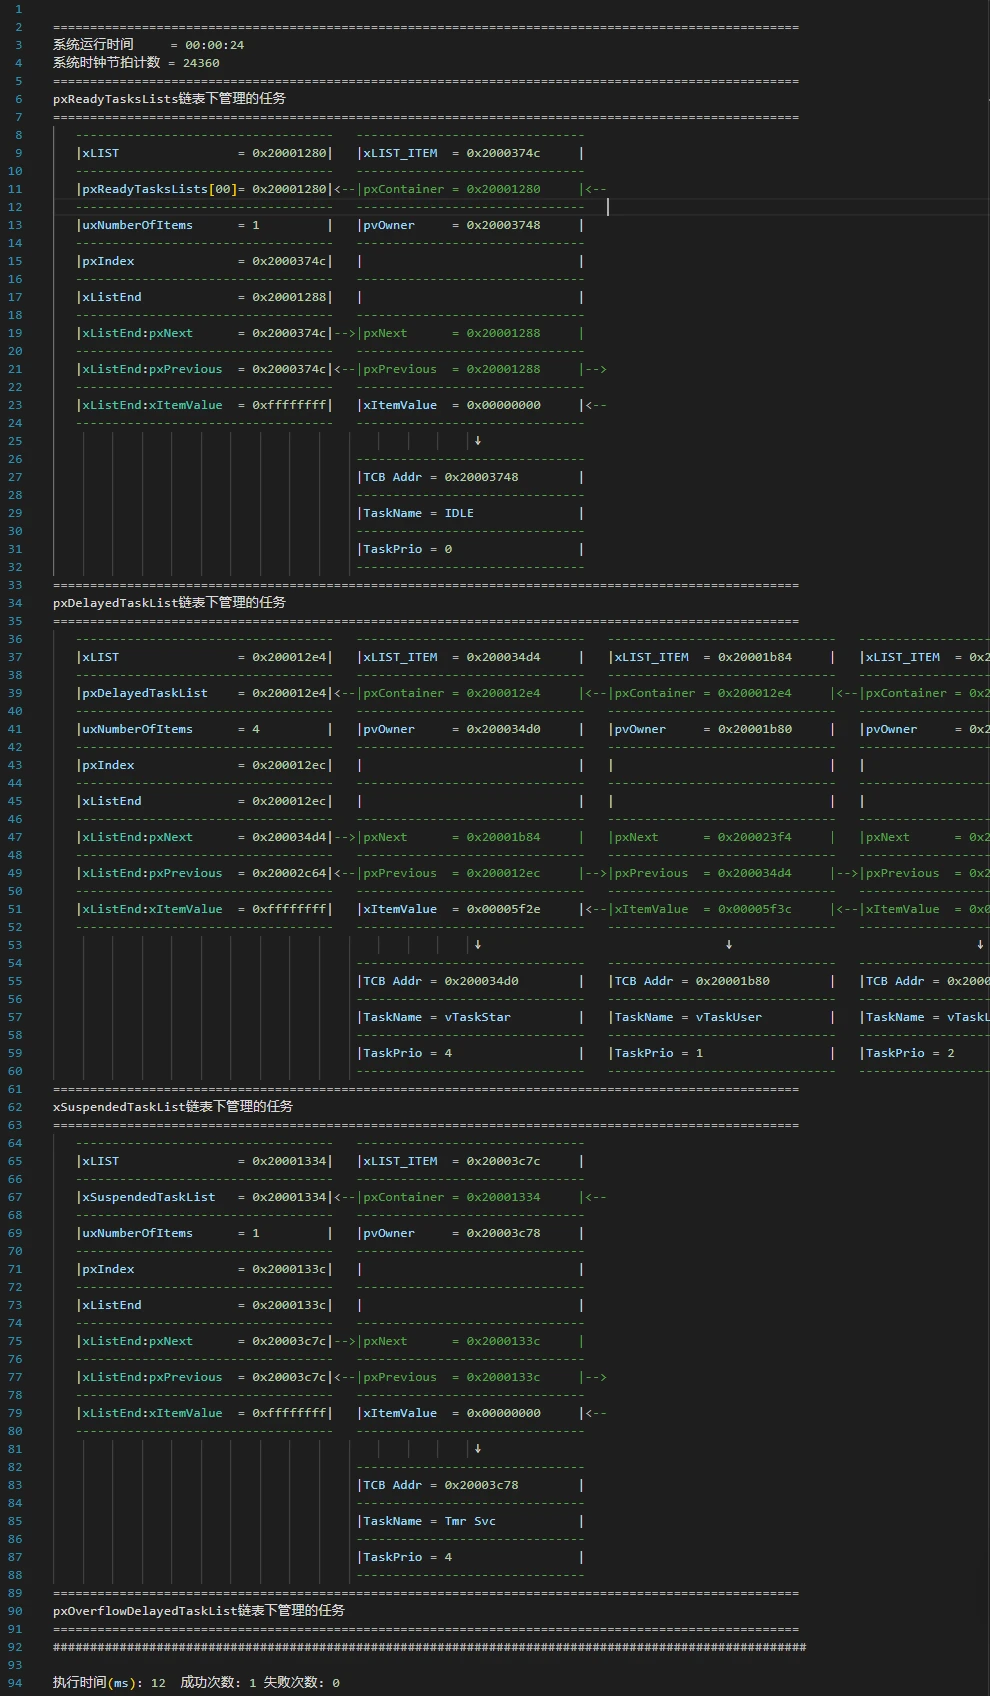Click TCB Addr 0x20003c78
Viewport: 990px width, 1696px height.
[x=481, y=1485]
